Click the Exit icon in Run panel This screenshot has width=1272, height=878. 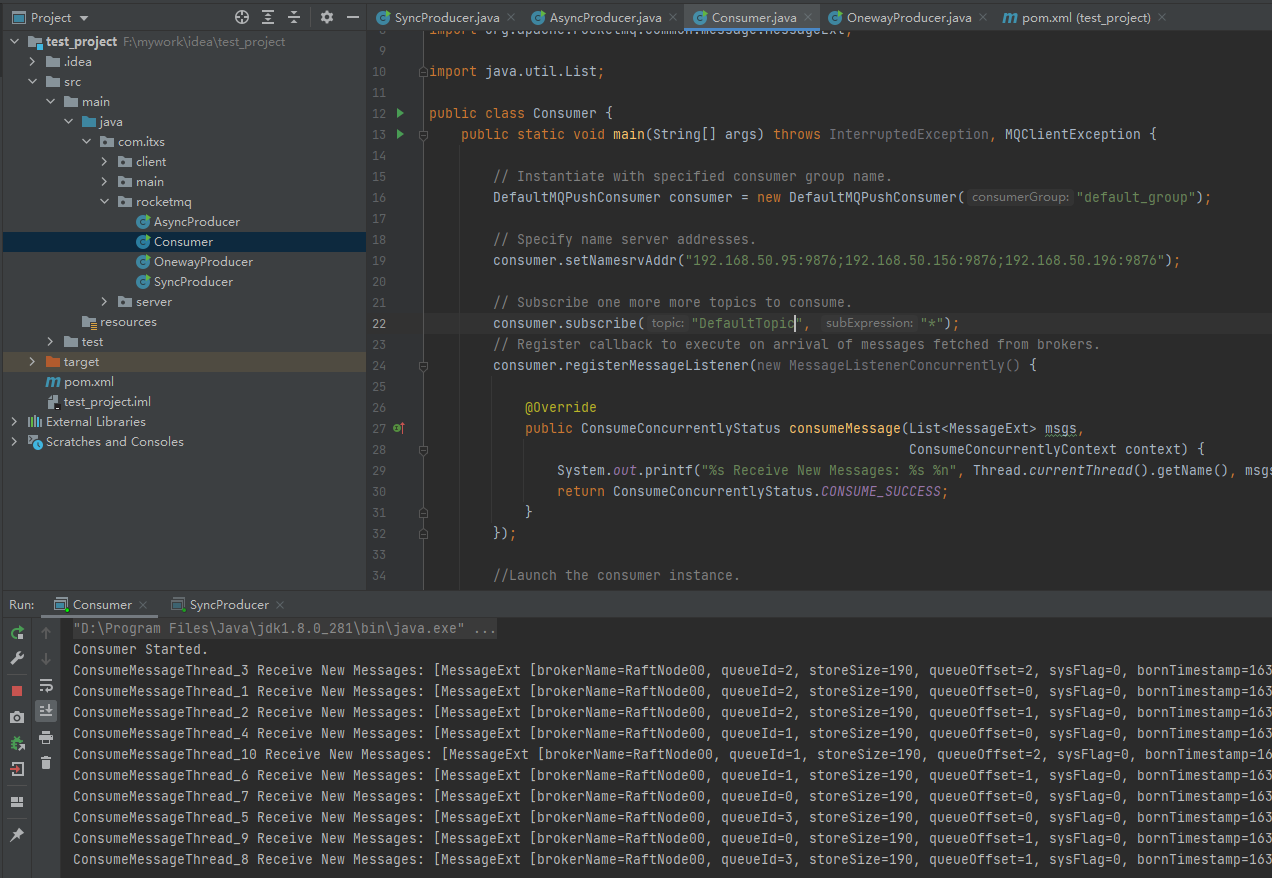point(17,769)
